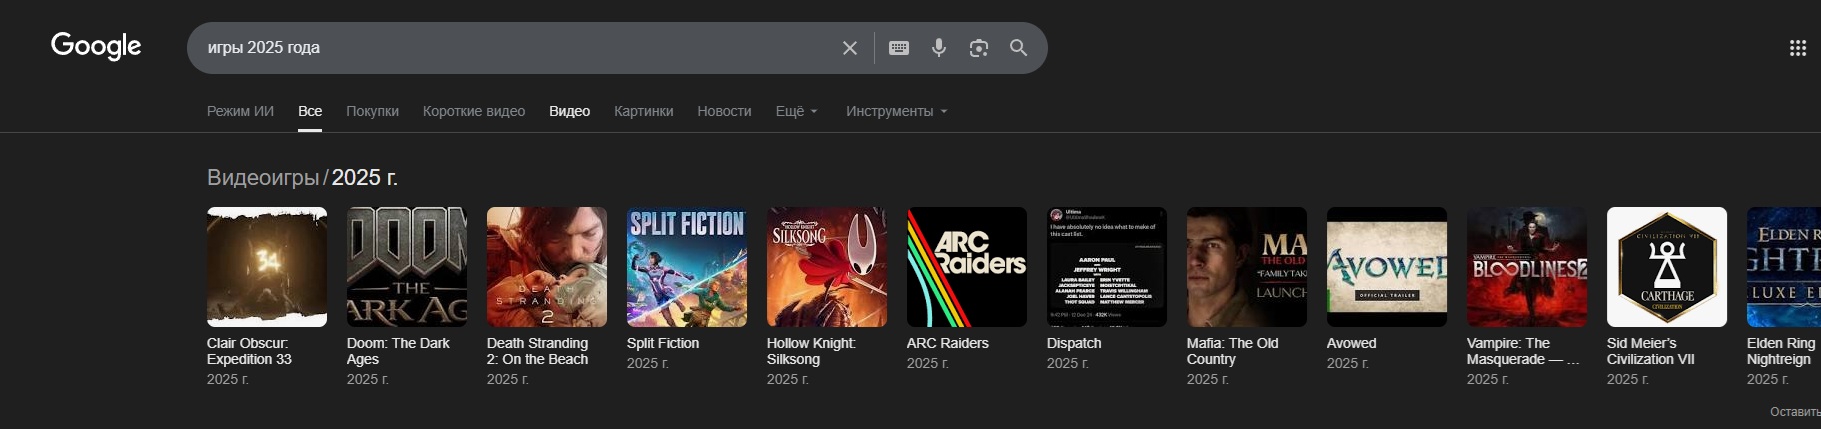The width and height of the screenshot is (1821, 429).
Task: Click the Dispatch title text
Action: tap(1074, 343)
